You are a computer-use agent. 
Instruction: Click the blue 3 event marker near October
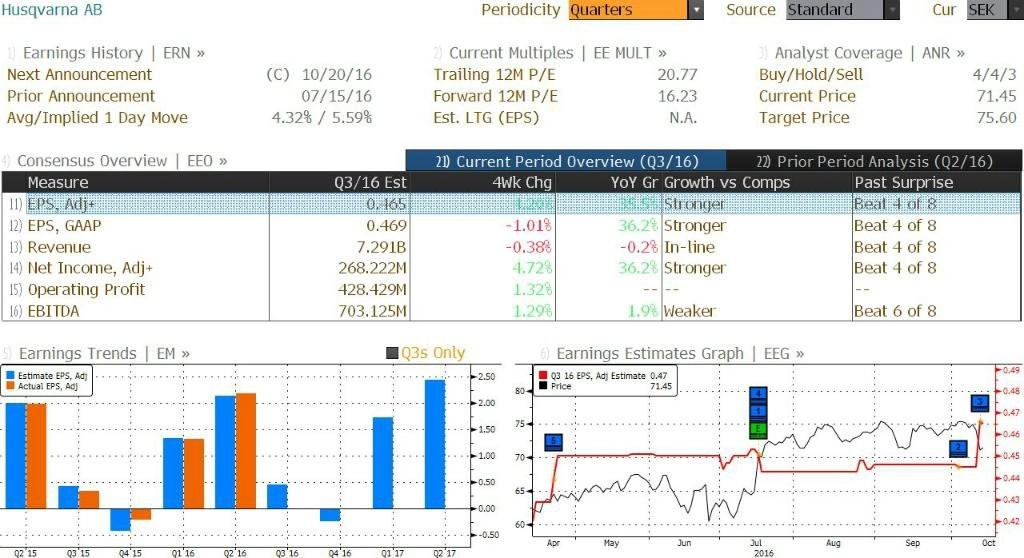(980, 403)
